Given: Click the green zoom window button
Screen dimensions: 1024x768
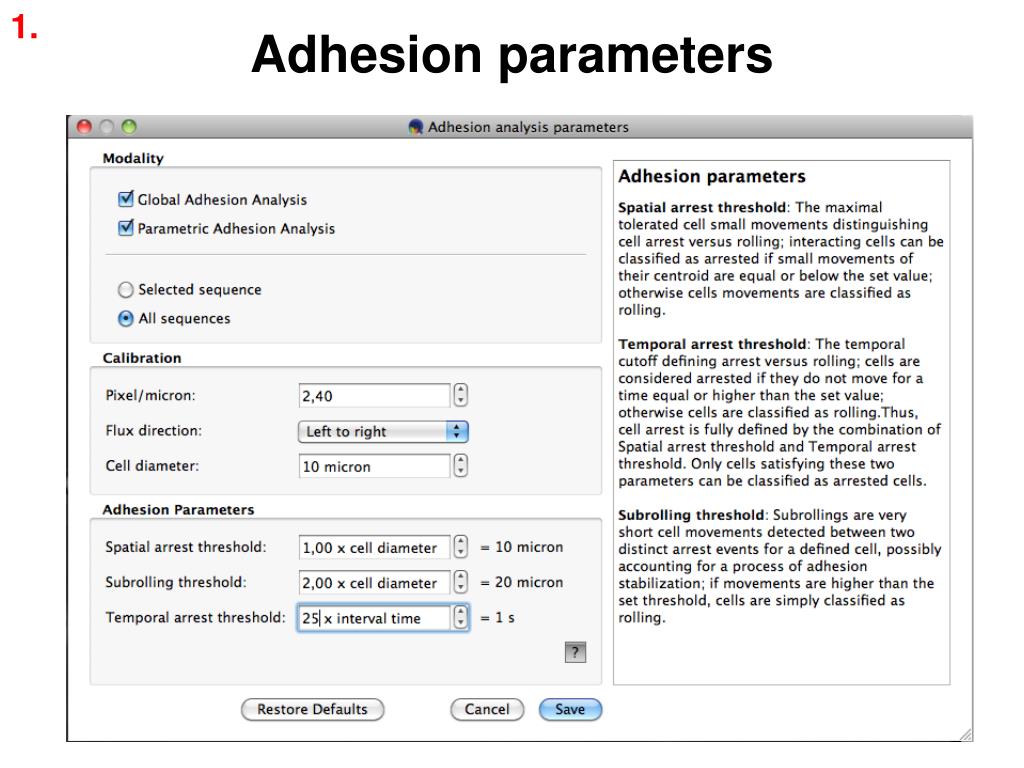Looking at the screenshot, I should tap(129, 127).
